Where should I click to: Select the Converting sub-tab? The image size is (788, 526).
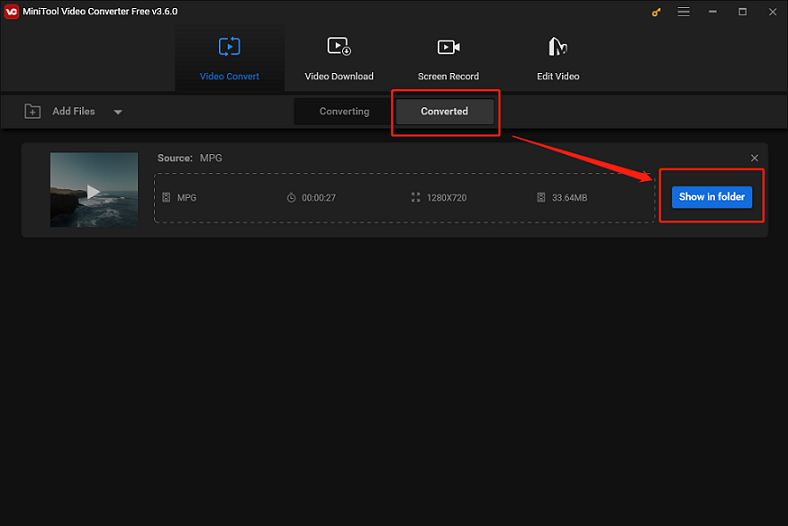[x=344, y=112]
